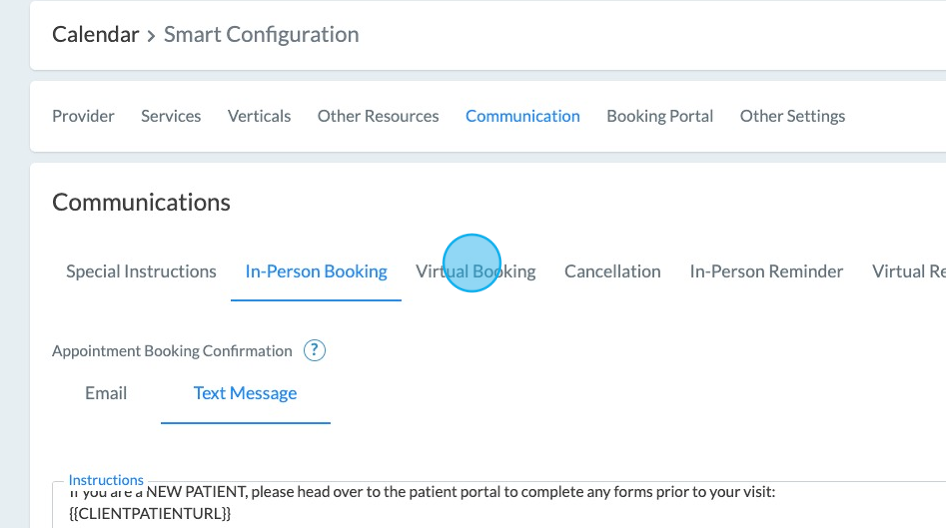Switch confirmation type to Email
This screenshot has height=528, width=946.
(106, 393)
